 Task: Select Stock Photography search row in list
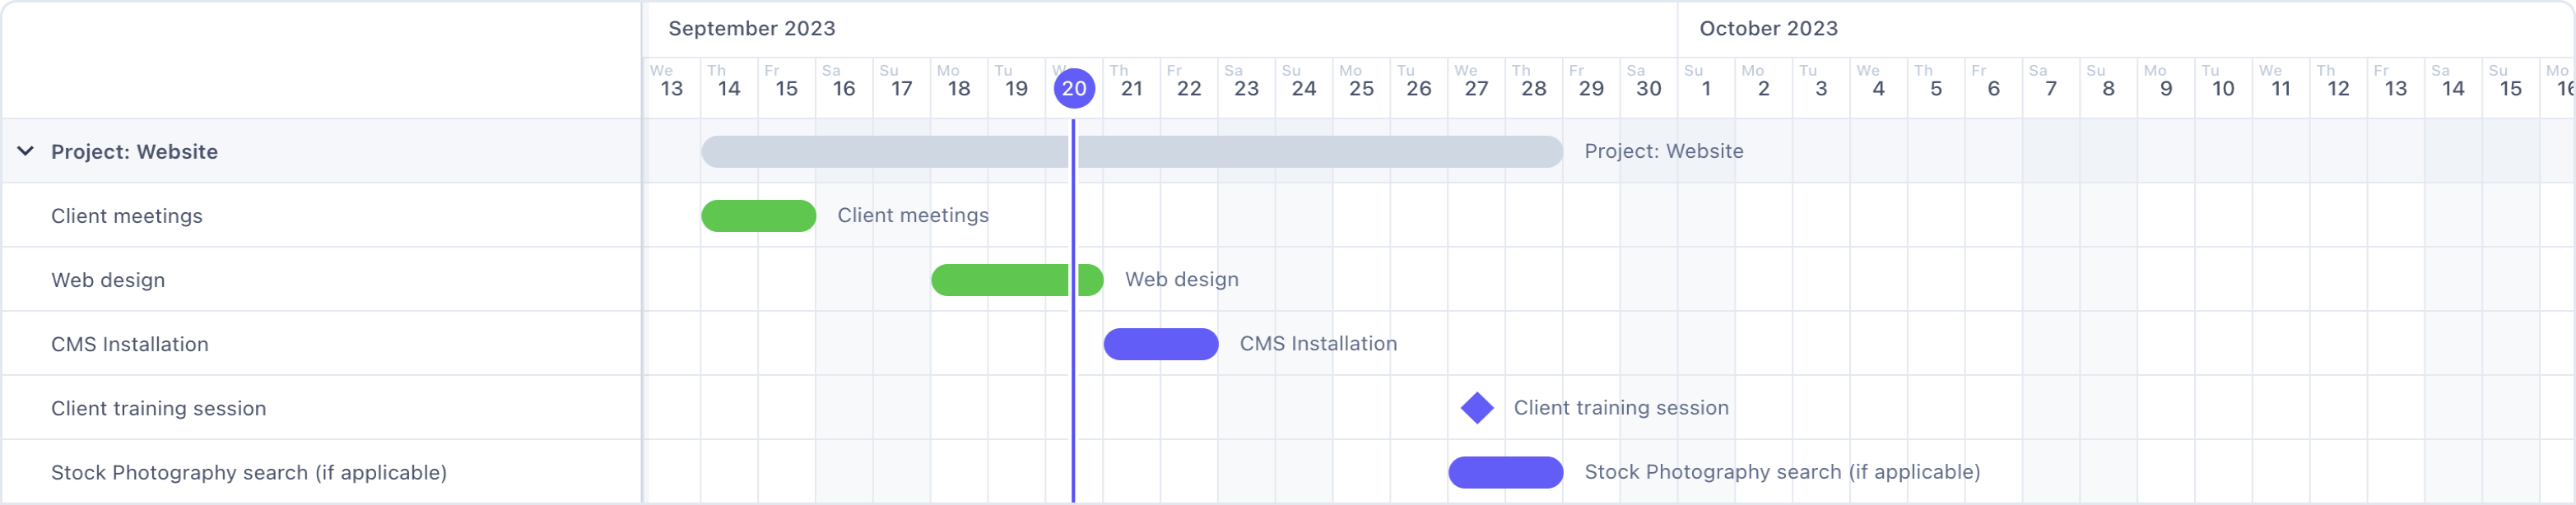(x=248, y=472)
